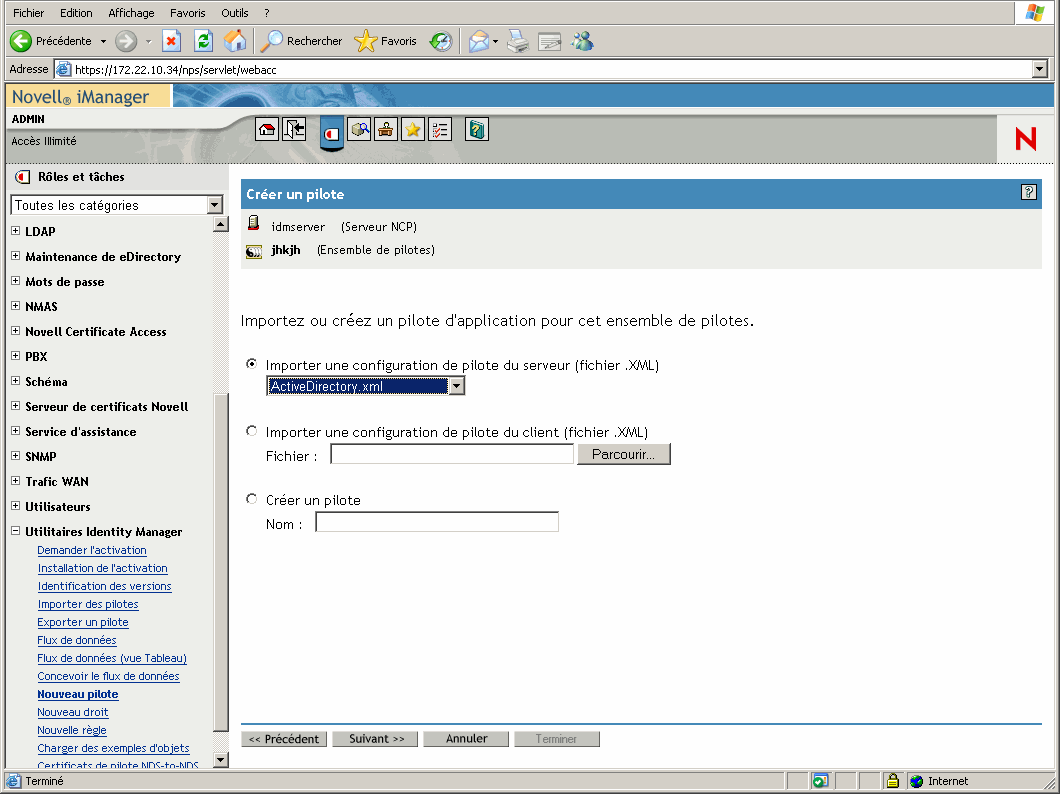Select 'Importer une configuration de pilote du serveur'
Viewport: 1060px width, 794px height.
(x=251, y=364)
